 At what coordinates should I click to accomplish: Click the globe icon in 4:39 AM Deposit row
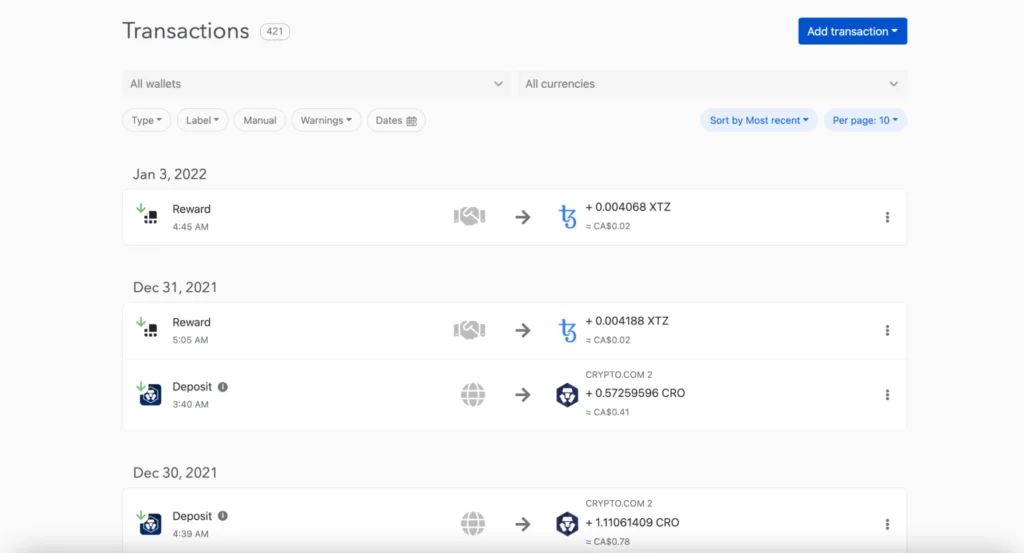pyautogui.click(x=473, y=524)
